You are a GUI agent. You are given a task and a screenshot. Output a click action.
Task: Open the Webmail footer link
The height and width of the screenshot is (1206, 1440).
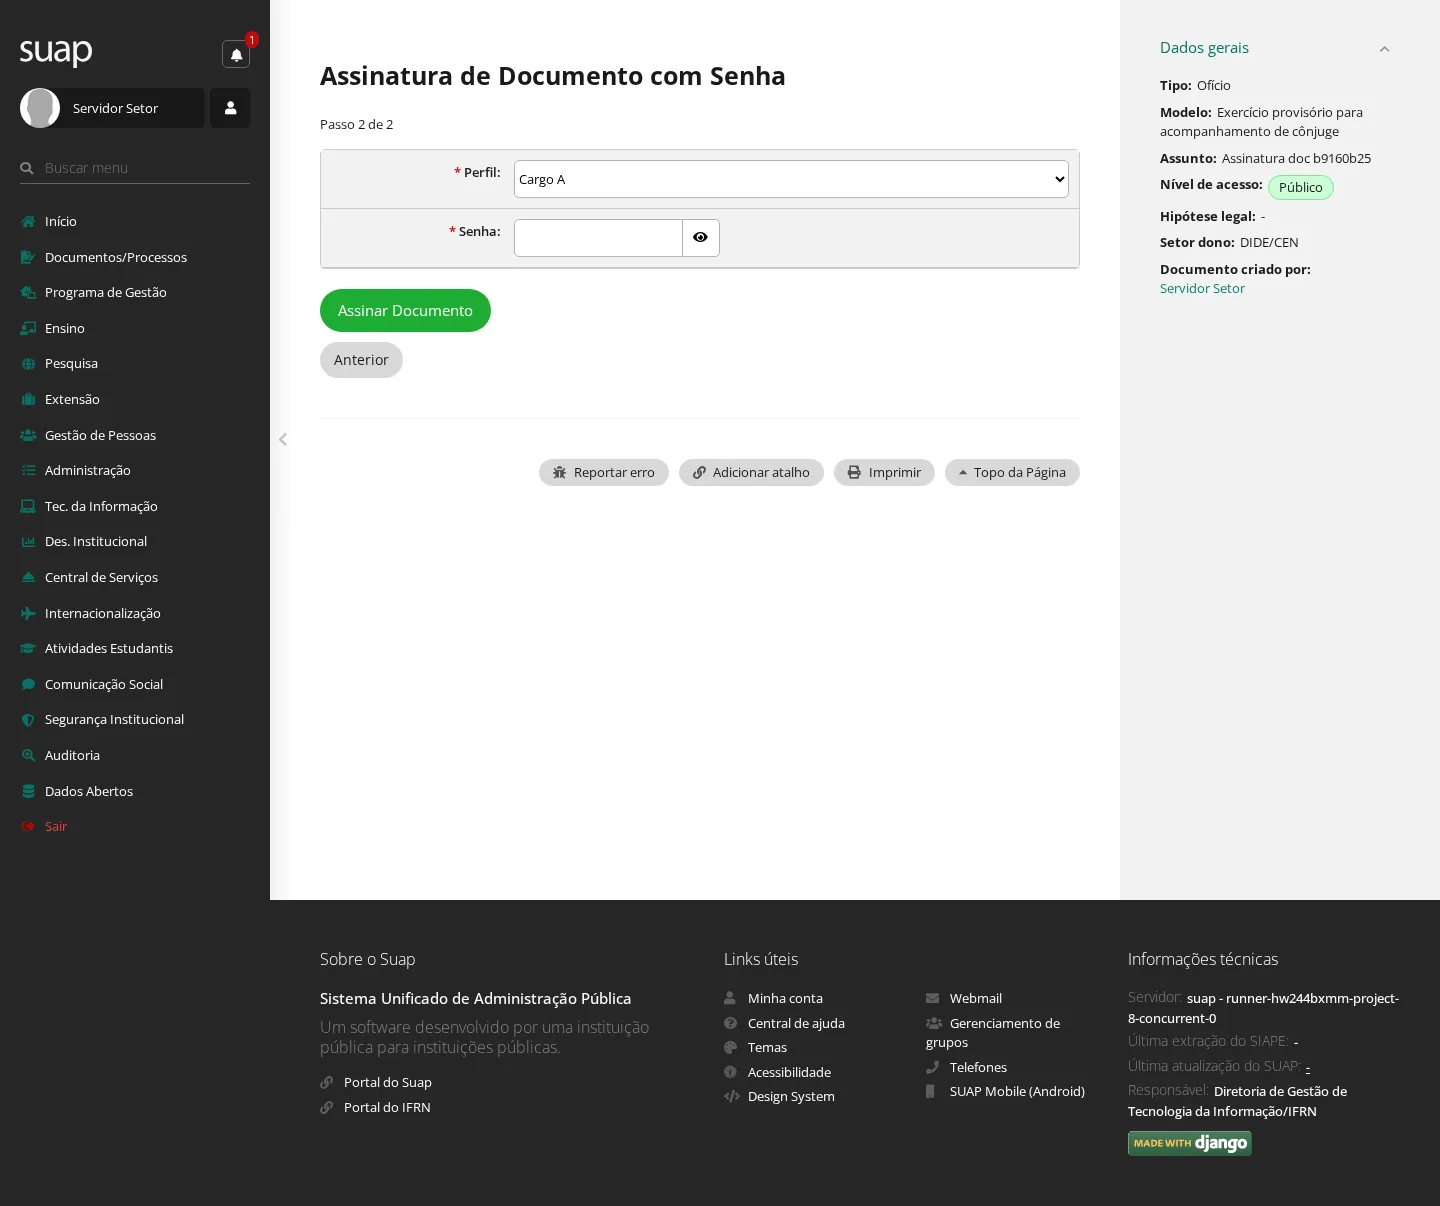[976, 998]
